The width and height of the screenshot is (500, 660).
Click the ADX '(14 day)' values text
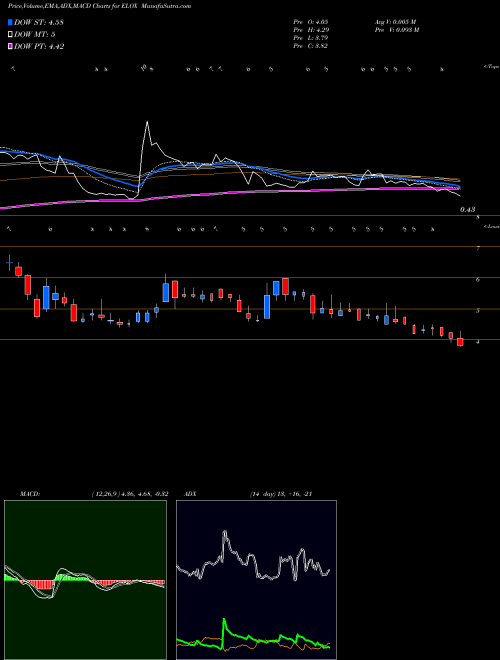tap(281, 494)
